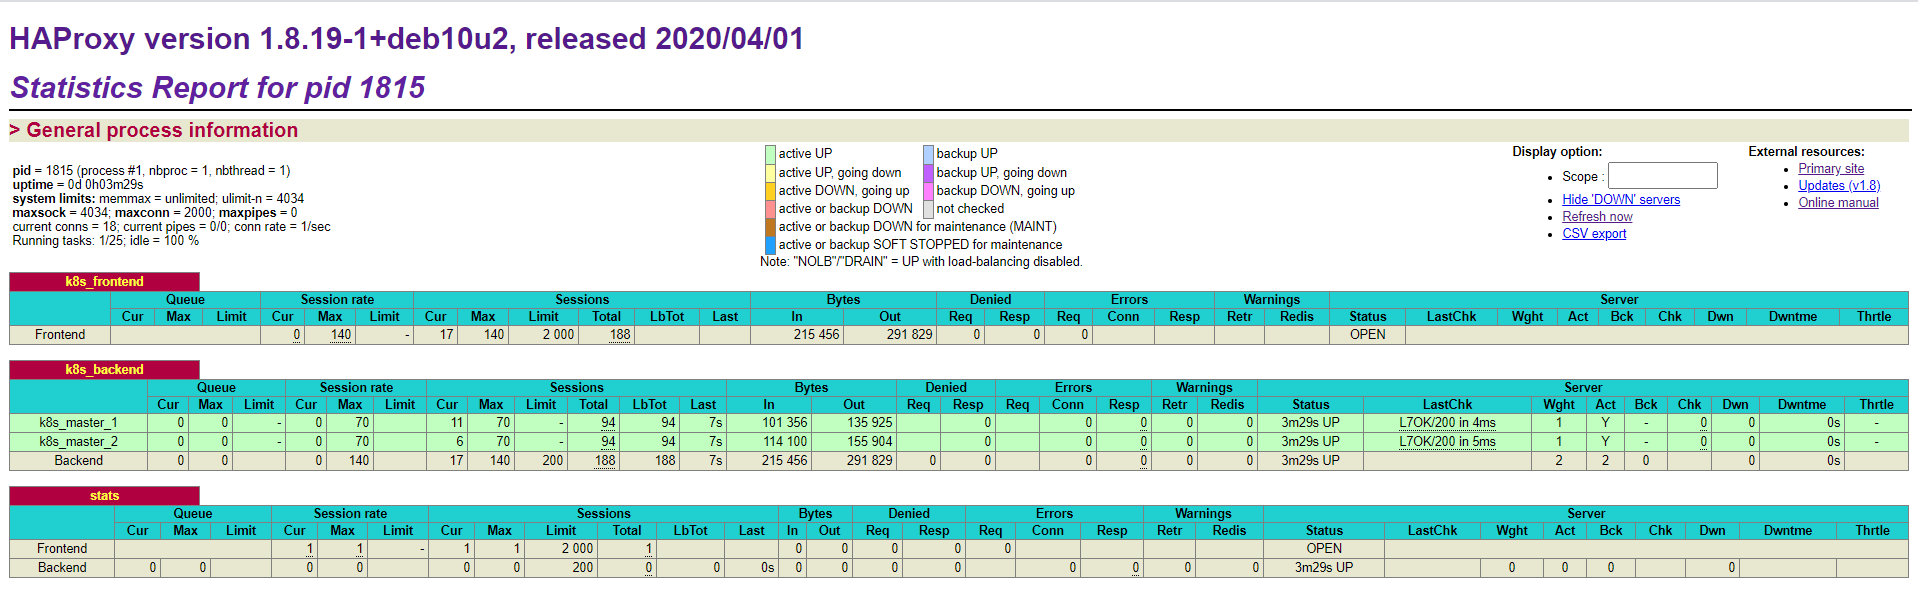
Task: Click the active DOWN, going up legend swatch
Action: pyautogui.click(x=770, y=190)
